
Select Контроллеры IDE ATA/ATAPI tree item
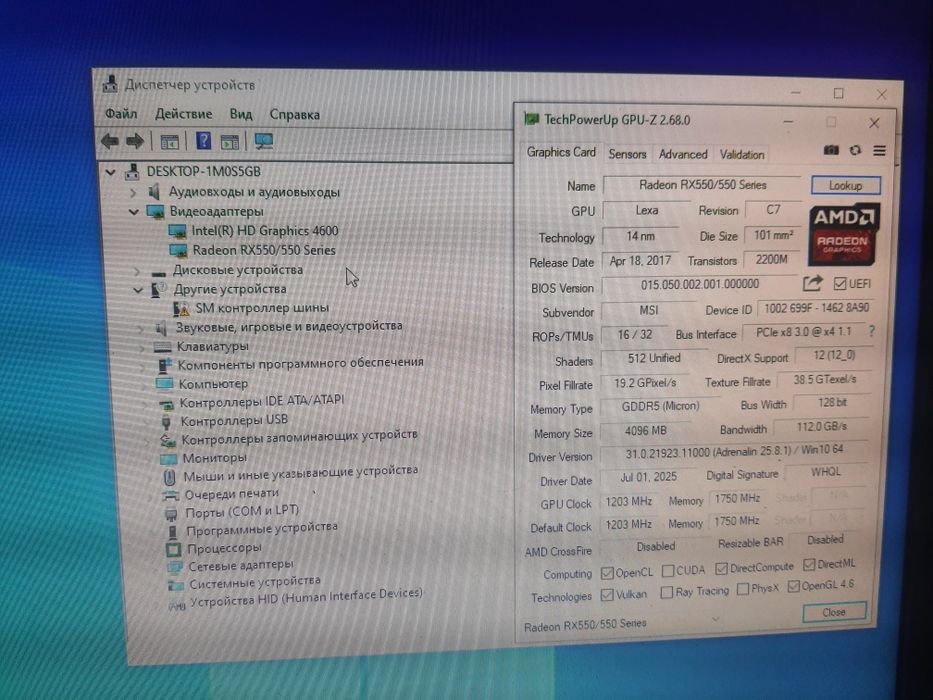pyautogui.click(x=262, y=401)
